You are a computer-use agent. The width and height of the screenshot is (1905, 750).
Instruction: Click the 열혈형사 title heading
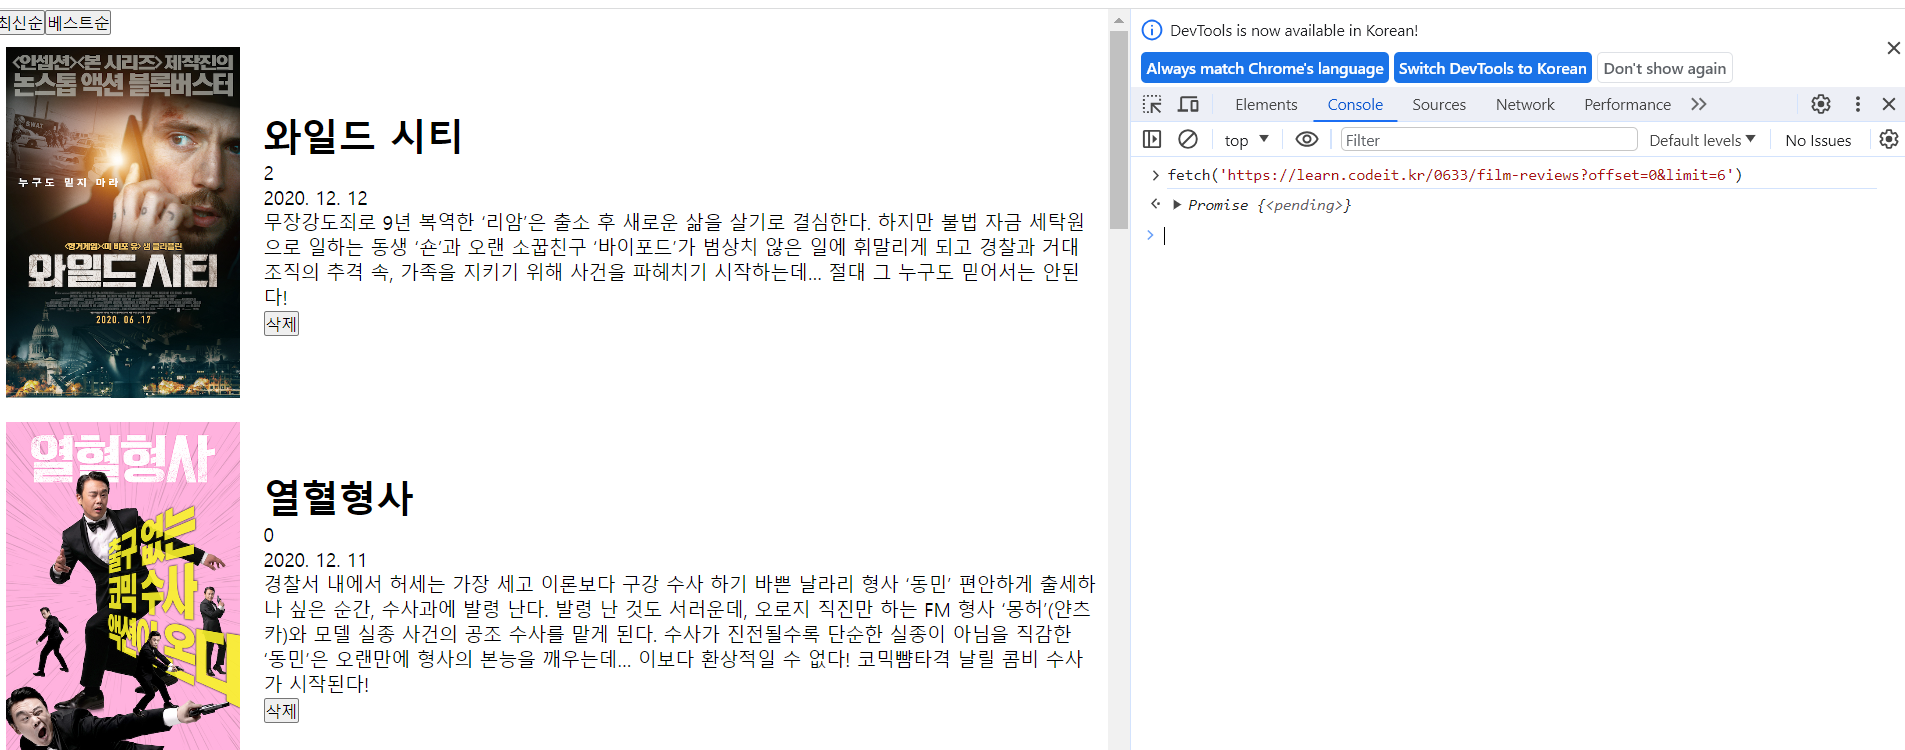tap(339, 498)
